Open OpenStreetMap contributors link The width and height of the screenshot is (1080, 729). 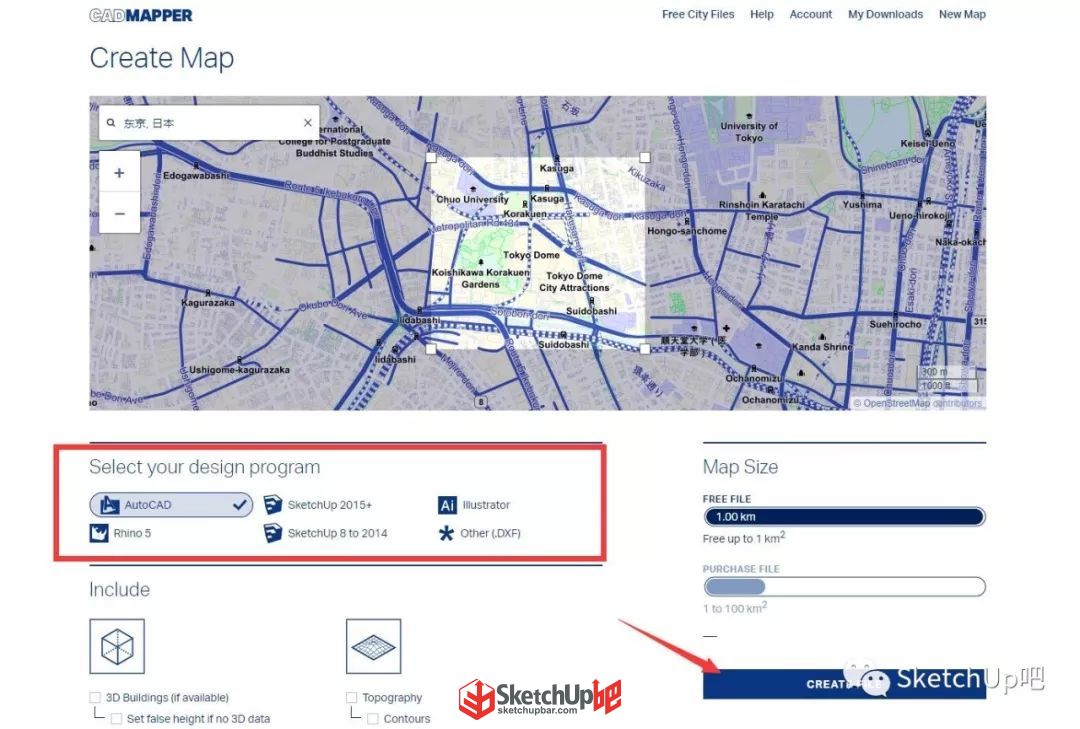(x=917, y=403)
